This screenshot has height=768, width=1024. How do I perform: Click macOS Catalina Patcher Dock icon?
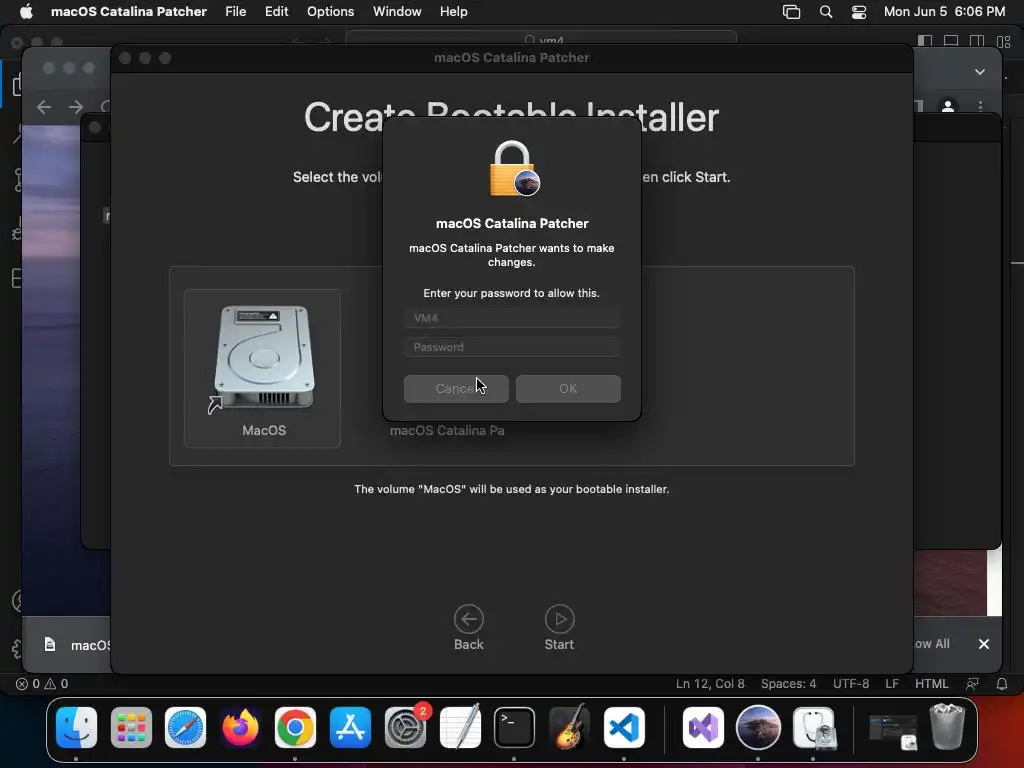(x=758, y=727)
